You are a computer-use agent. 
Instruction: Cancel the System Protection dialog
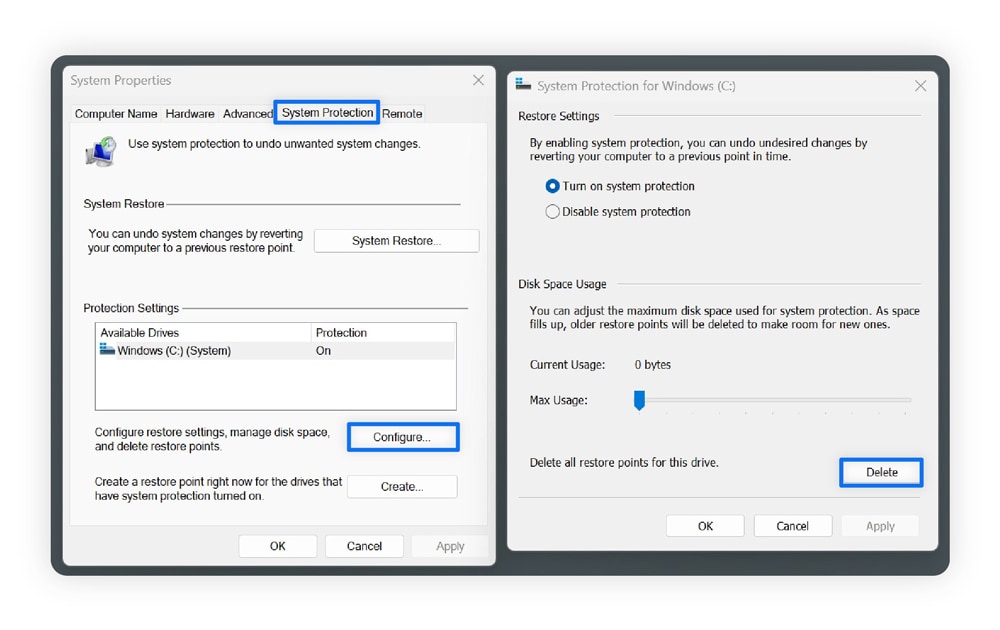793,525
